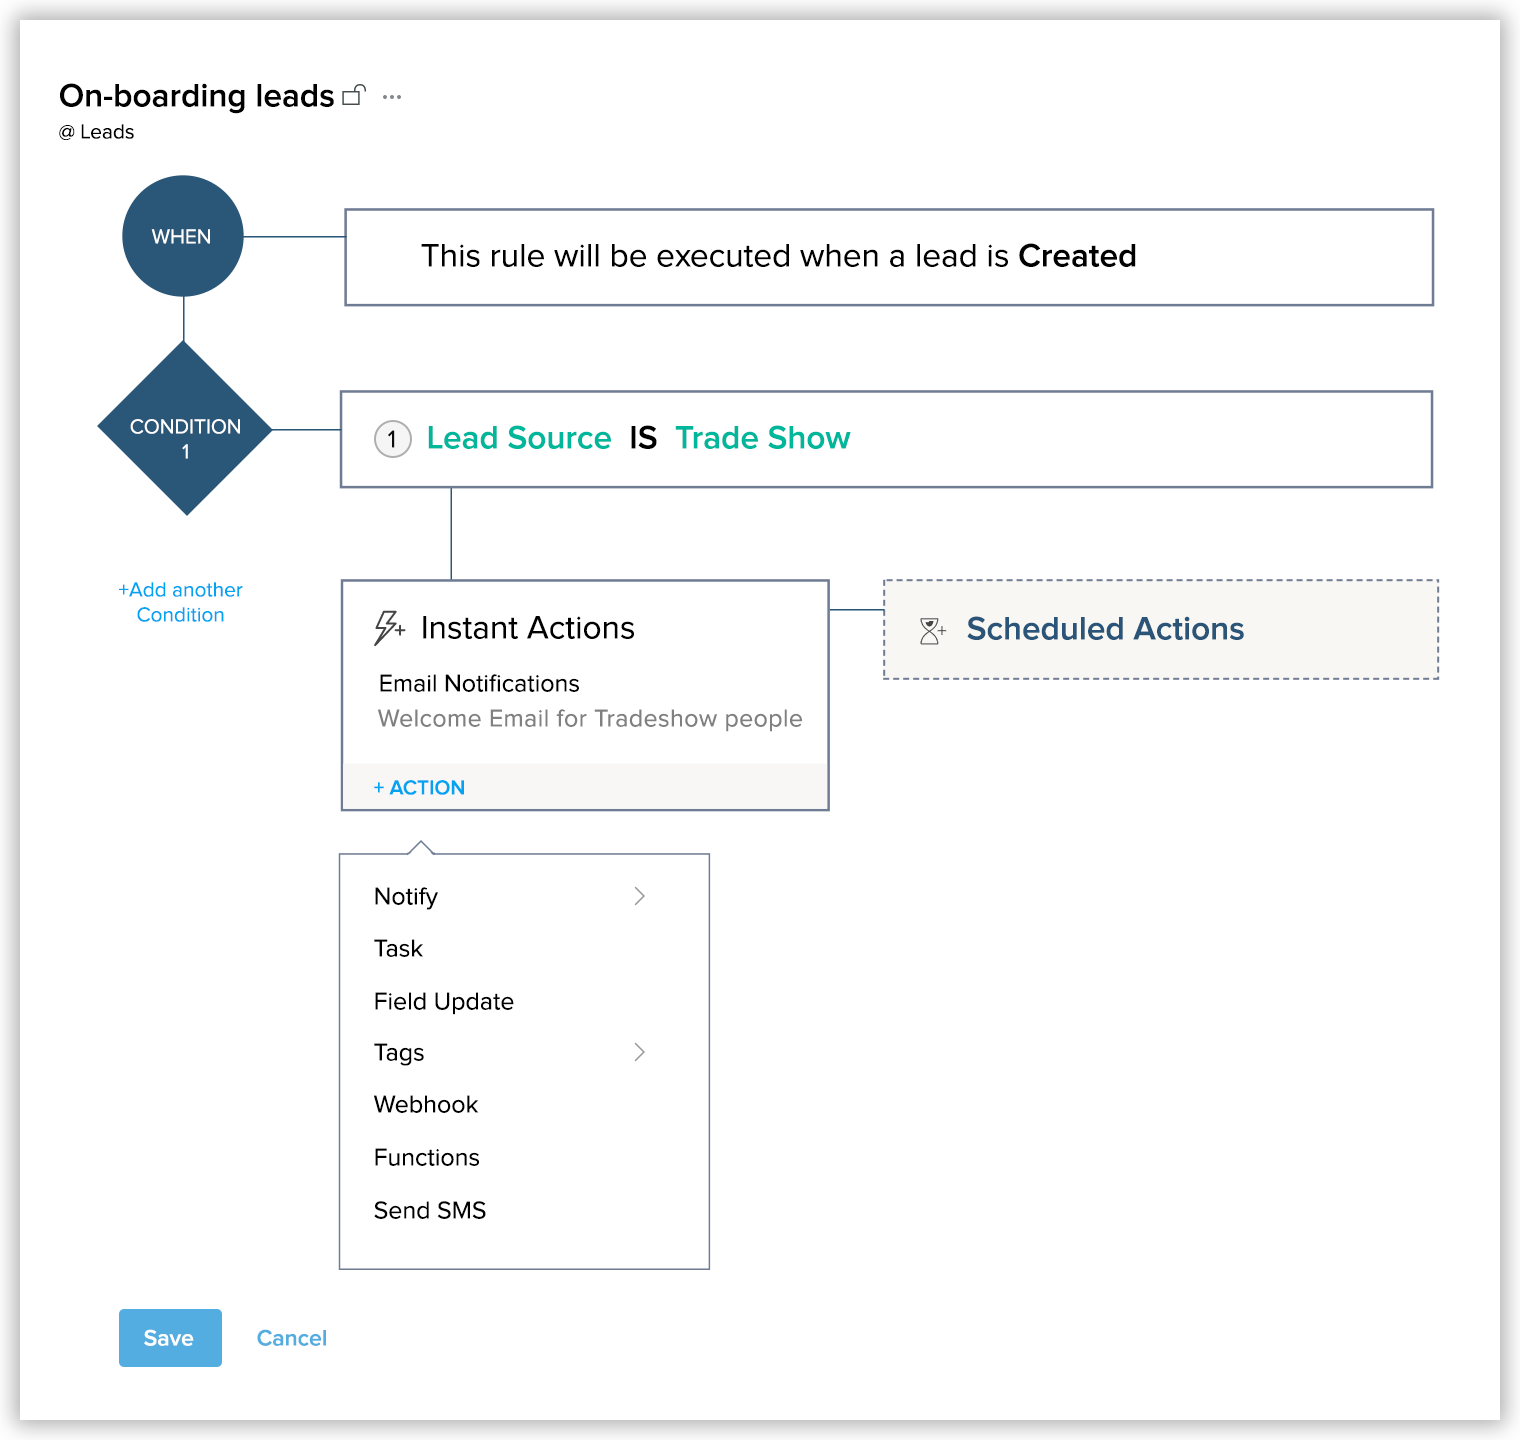Viewport: 1520px width, 1440px height.
Task: Click the + ACTION option under Instant Actions
Action: point(419,787)
